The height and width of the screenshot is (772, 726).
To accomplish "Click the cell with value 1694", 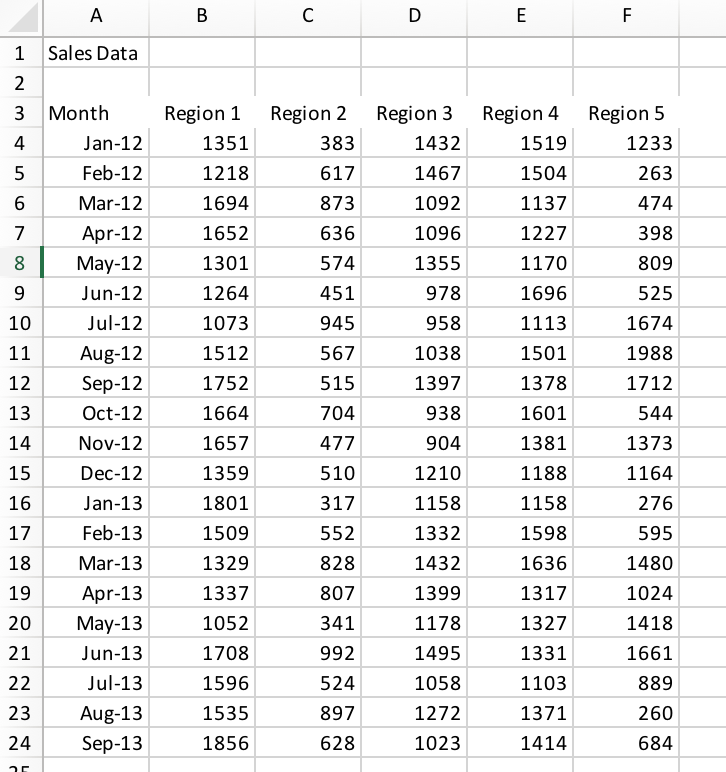I will coord(202,203).
